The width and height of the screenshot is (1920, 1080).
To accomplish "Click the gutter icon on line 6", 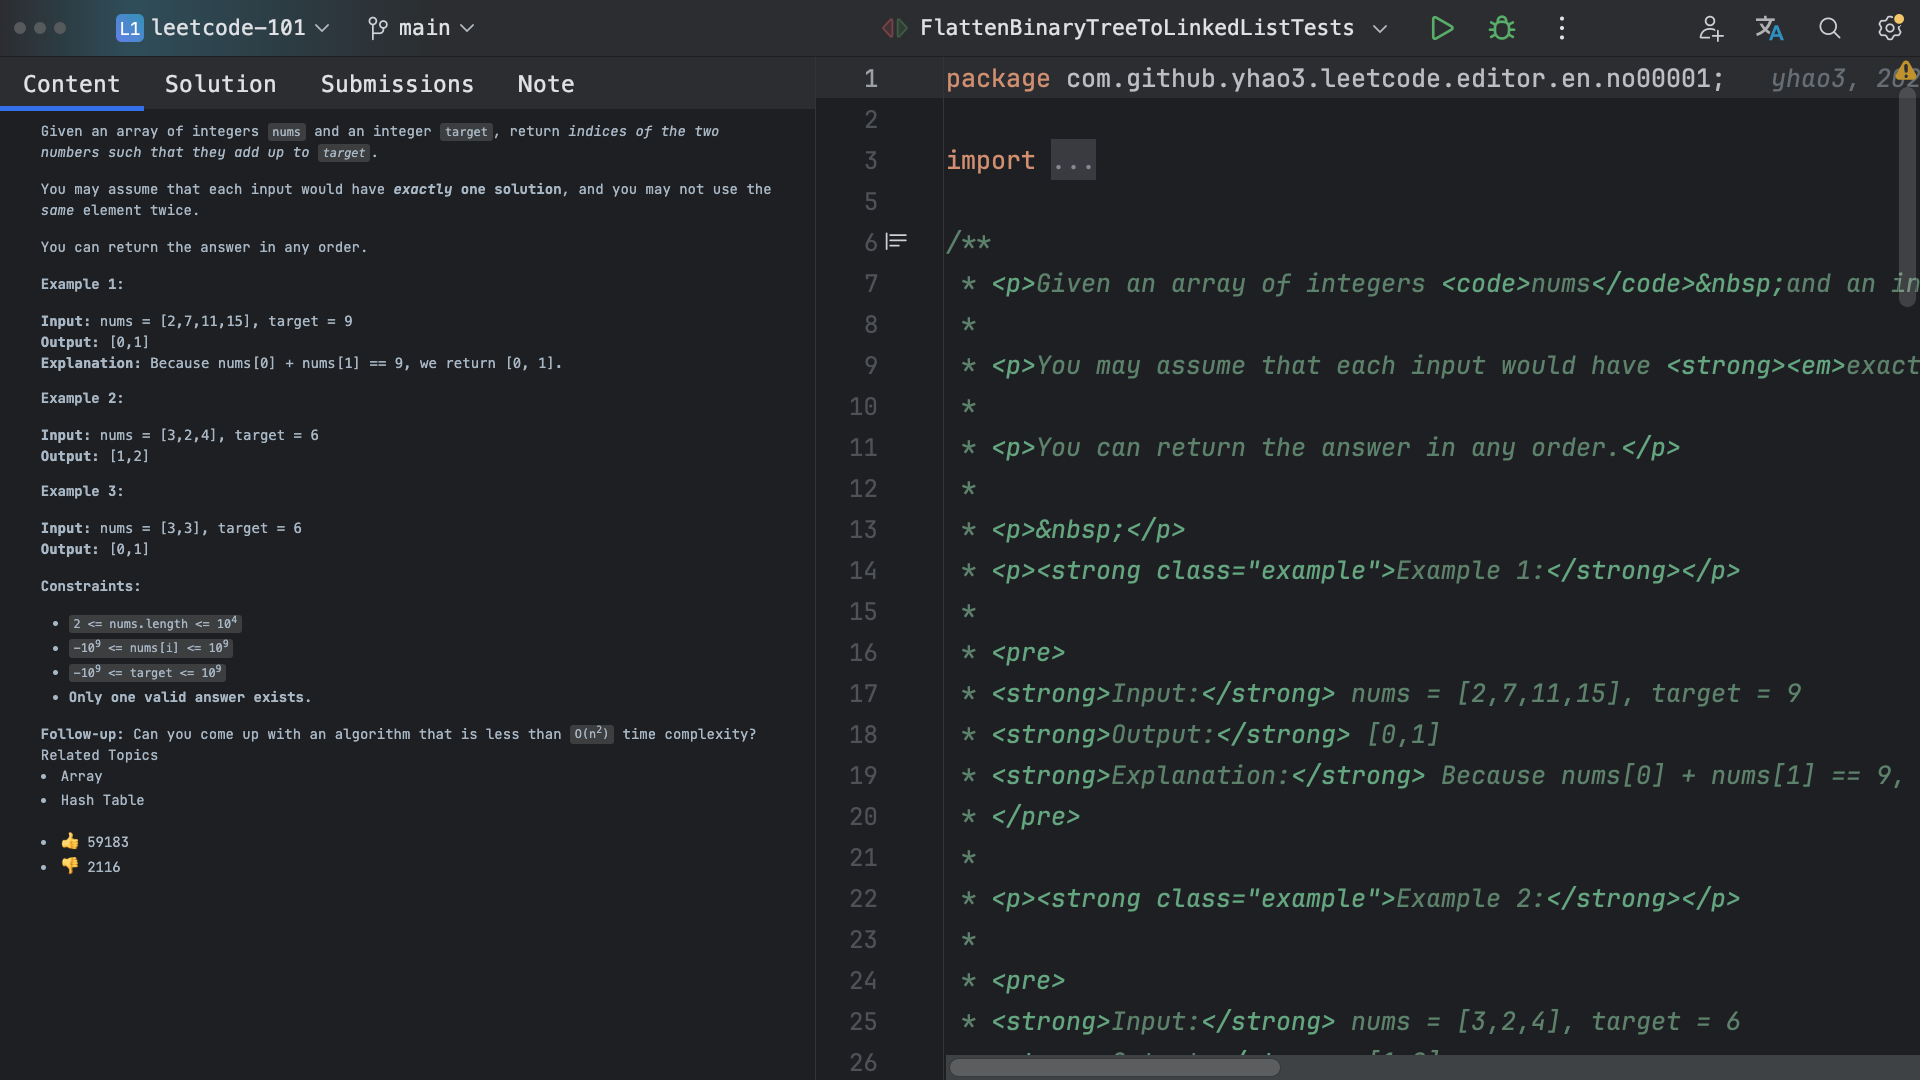I will tap(897, 241).
